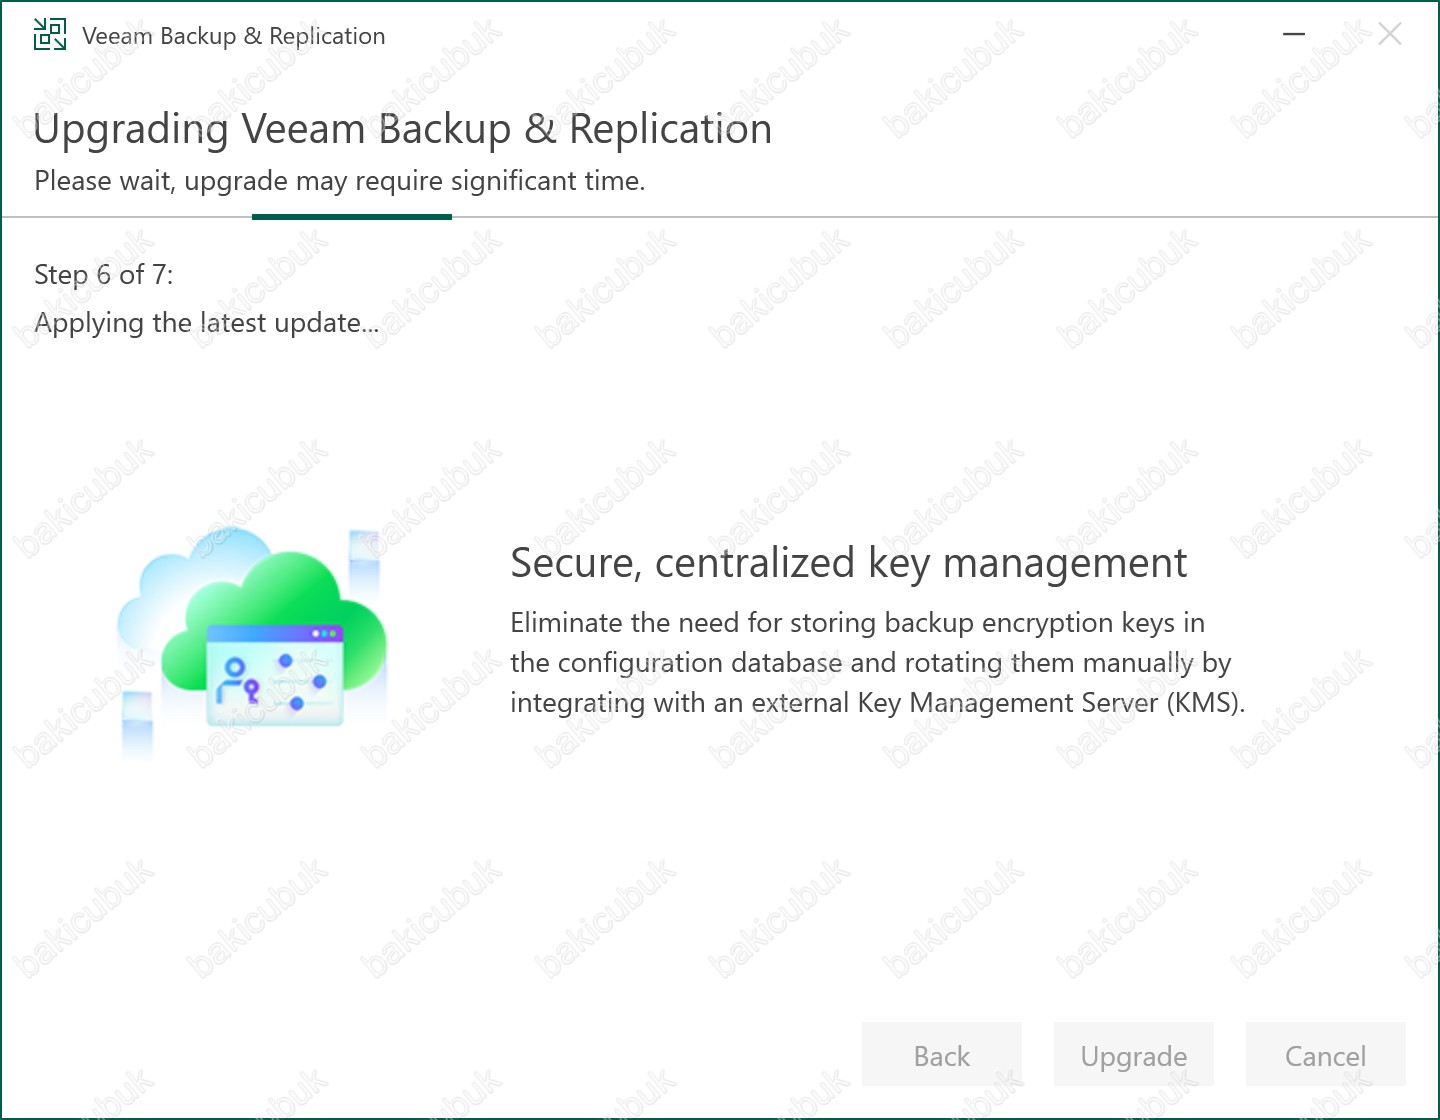Click the Upgrade button
The image size is (1440, 1120).
(x=1133, y=1056)
